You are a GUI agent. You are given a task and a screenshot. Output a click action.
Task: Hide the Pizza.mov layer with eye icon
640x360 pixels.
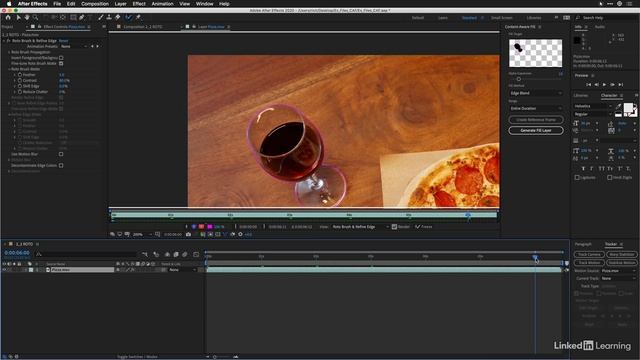point(4,270)
